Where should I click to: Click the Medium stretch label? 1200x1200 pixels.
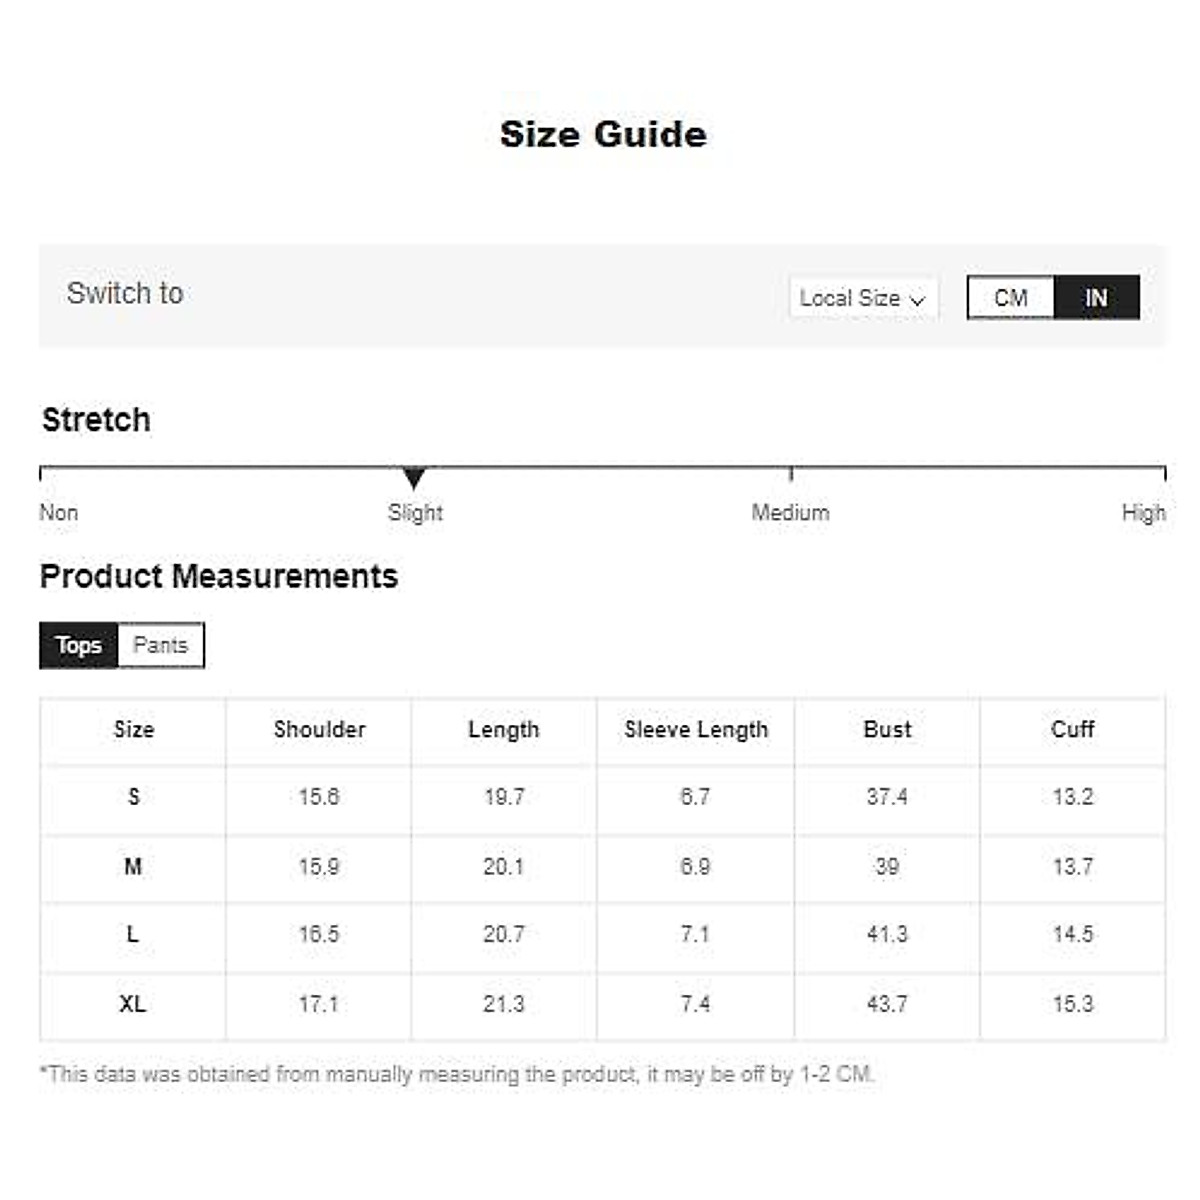(x=790, y=513)
